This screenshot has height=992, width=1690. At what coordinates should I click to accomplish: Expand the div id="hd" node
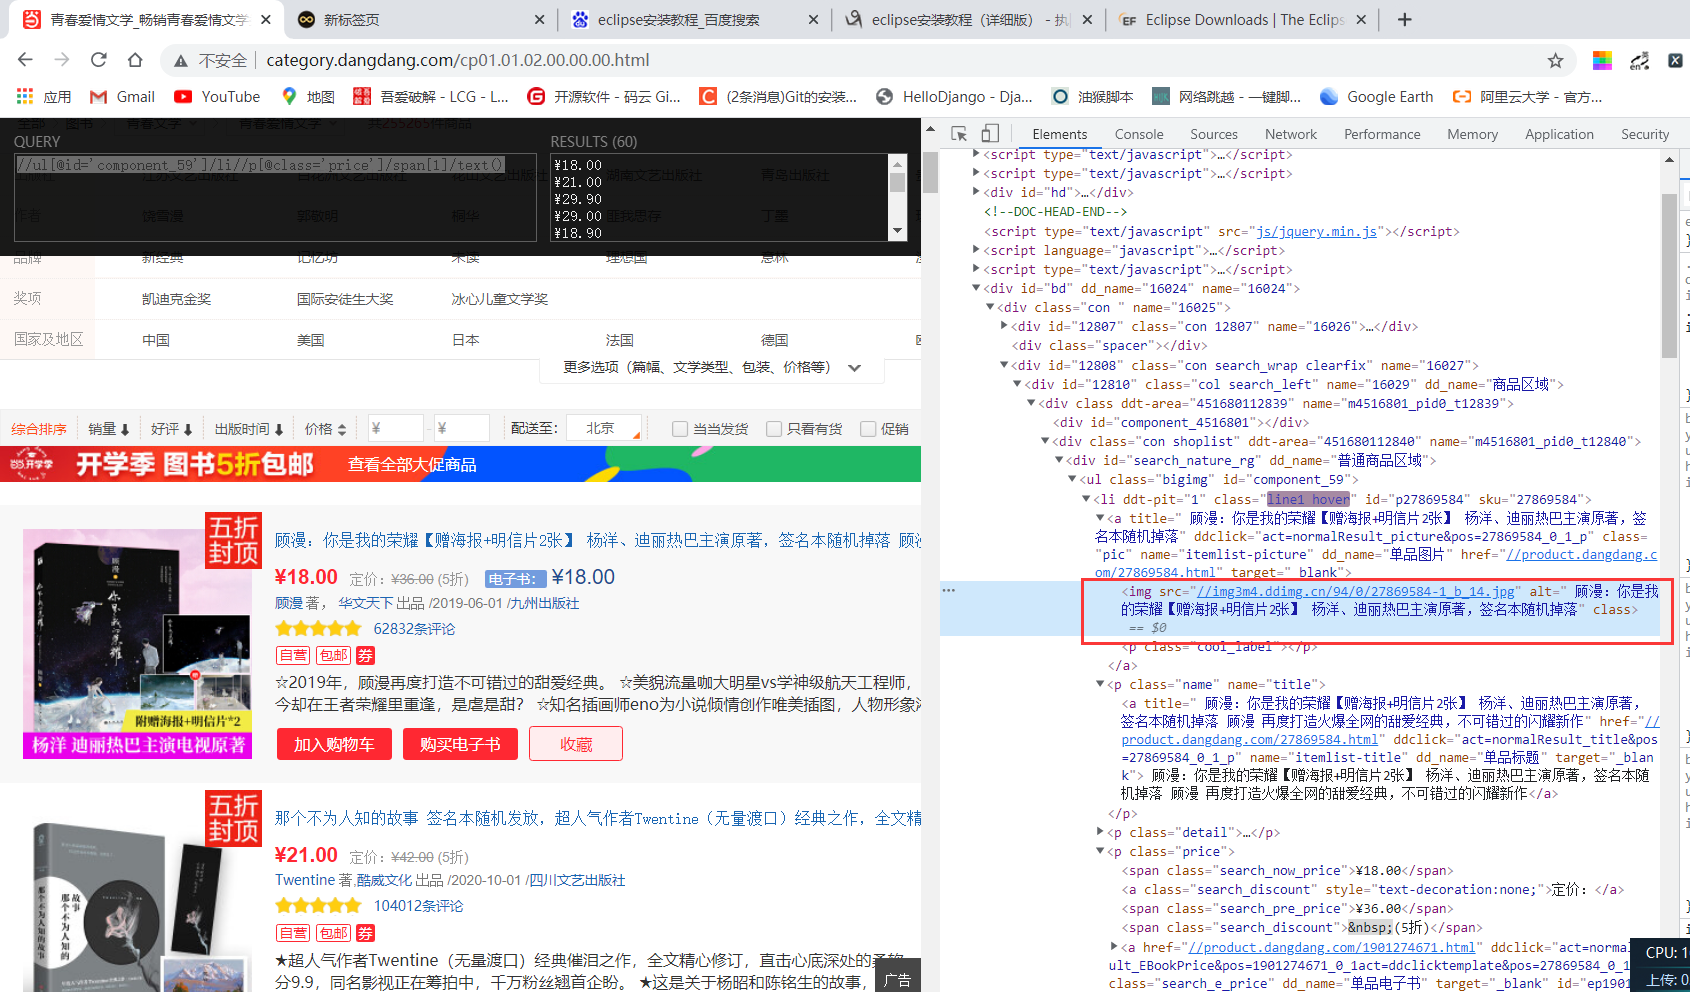click(x=976, y=192)
